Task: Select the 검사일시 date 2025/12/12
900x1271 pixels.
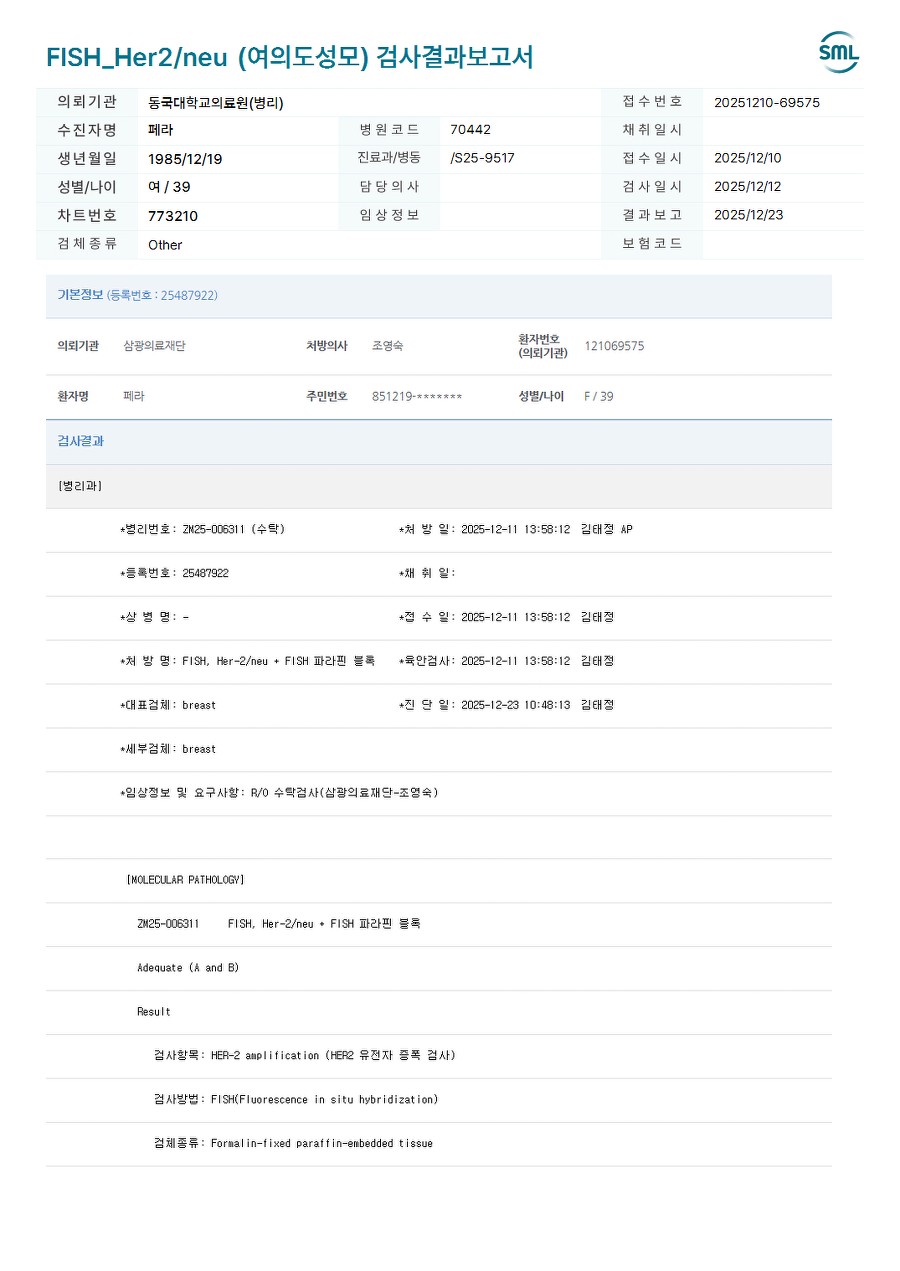Action: coord(748,186)
